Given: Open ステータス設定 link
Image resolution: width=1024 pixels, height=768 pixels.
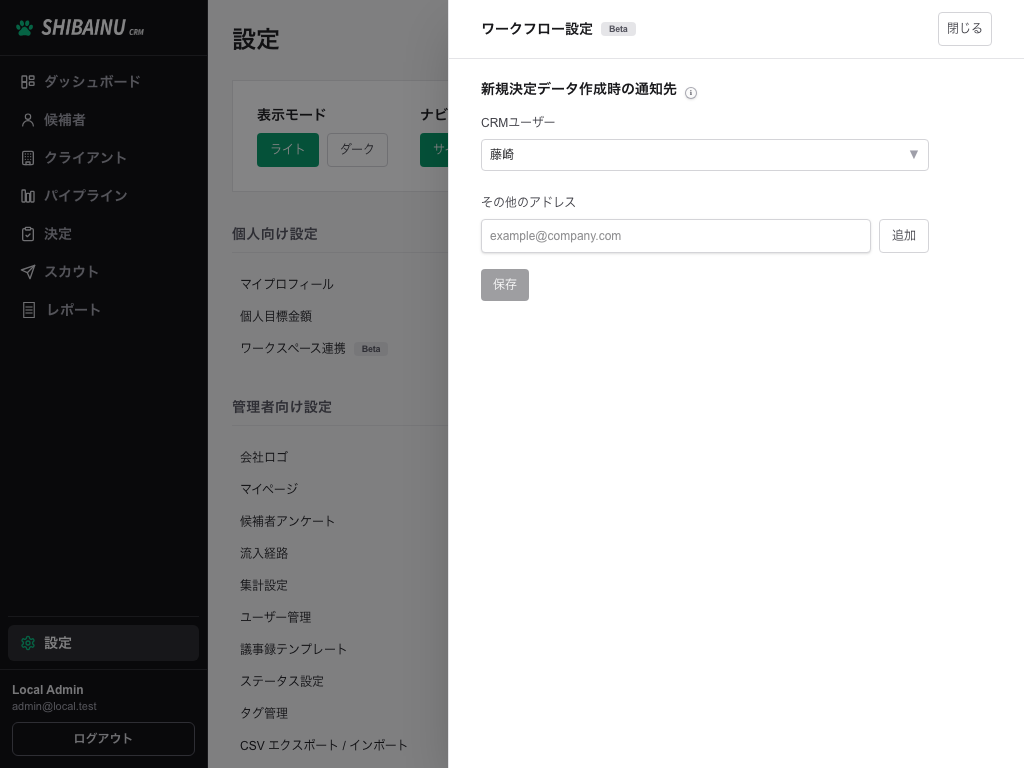Looking at the screenshot, I should coord(281,681).
